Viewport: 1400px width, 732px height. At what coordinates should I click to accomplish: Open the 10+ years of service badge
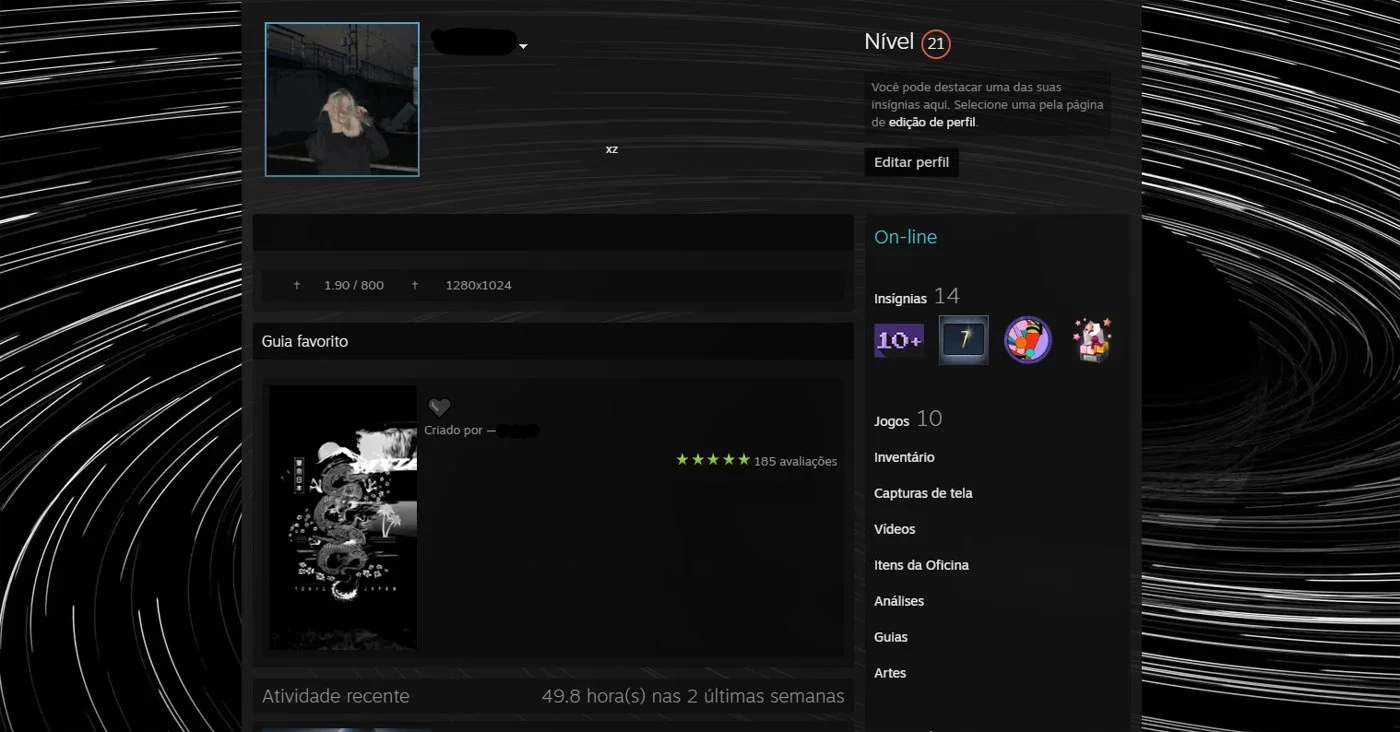pos(899,340)
